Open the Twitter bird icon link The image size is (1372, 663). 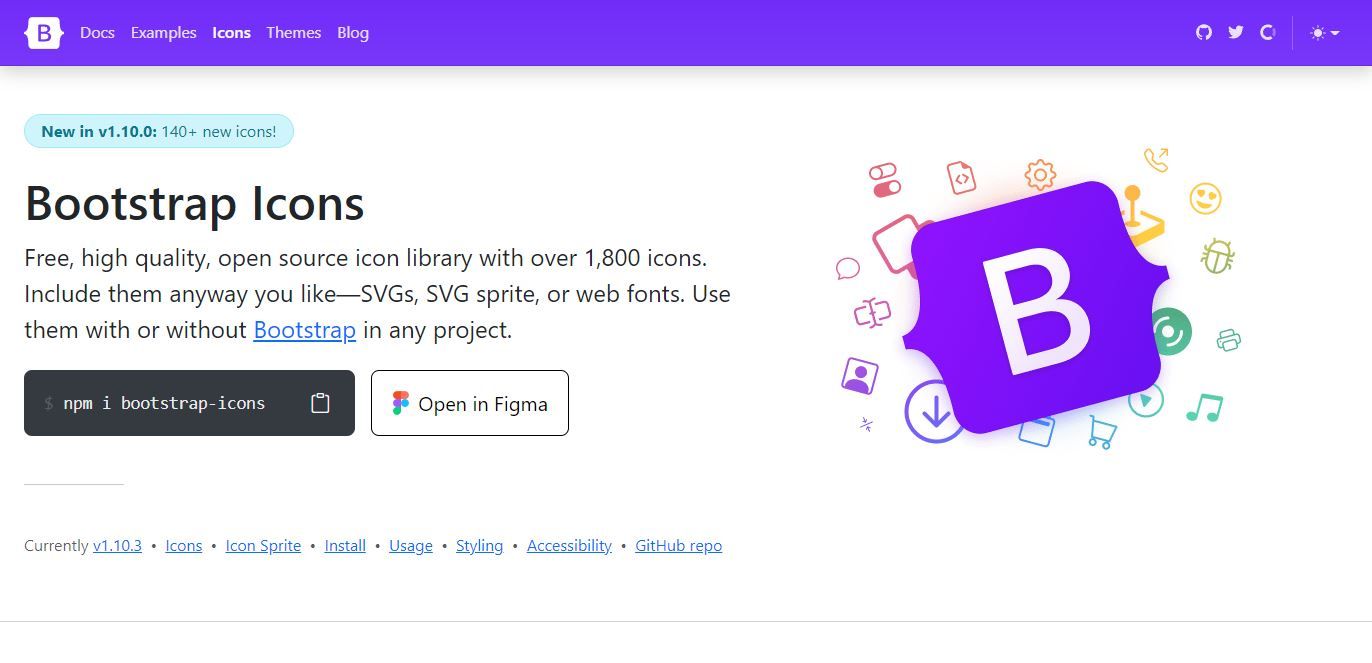click(1236, 33)
